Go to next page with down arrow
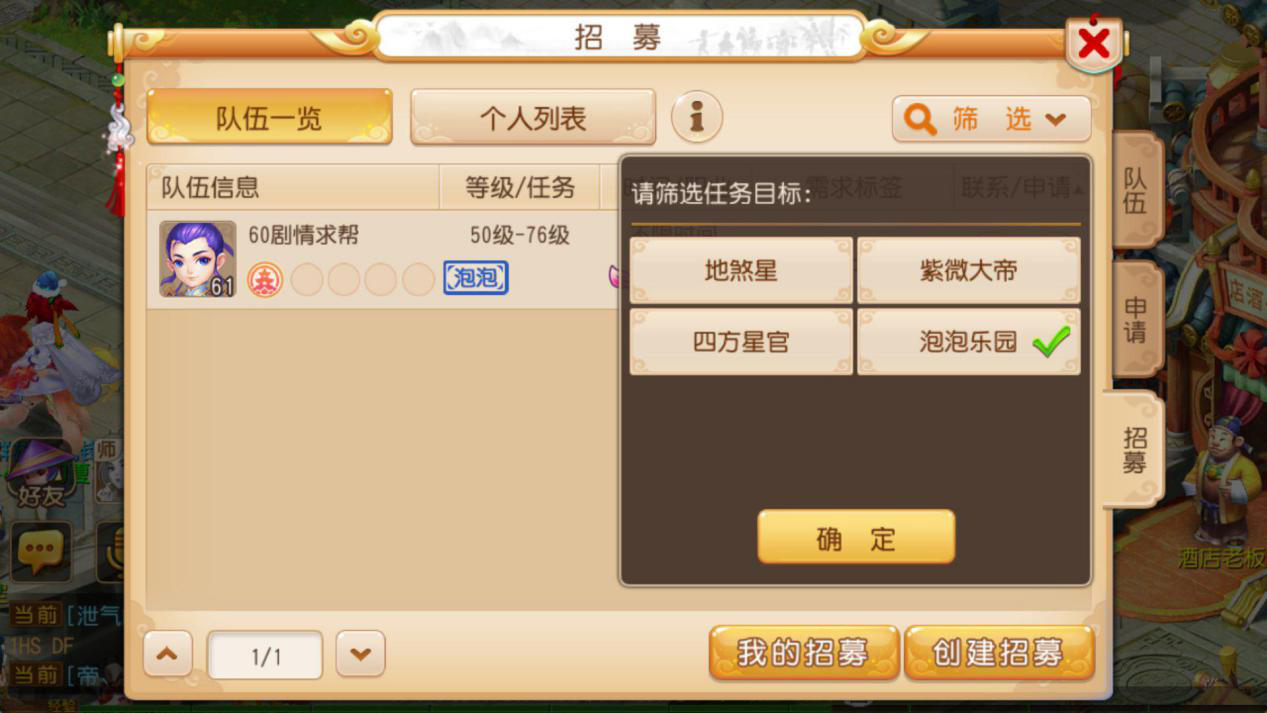 [x=361, y=655]
